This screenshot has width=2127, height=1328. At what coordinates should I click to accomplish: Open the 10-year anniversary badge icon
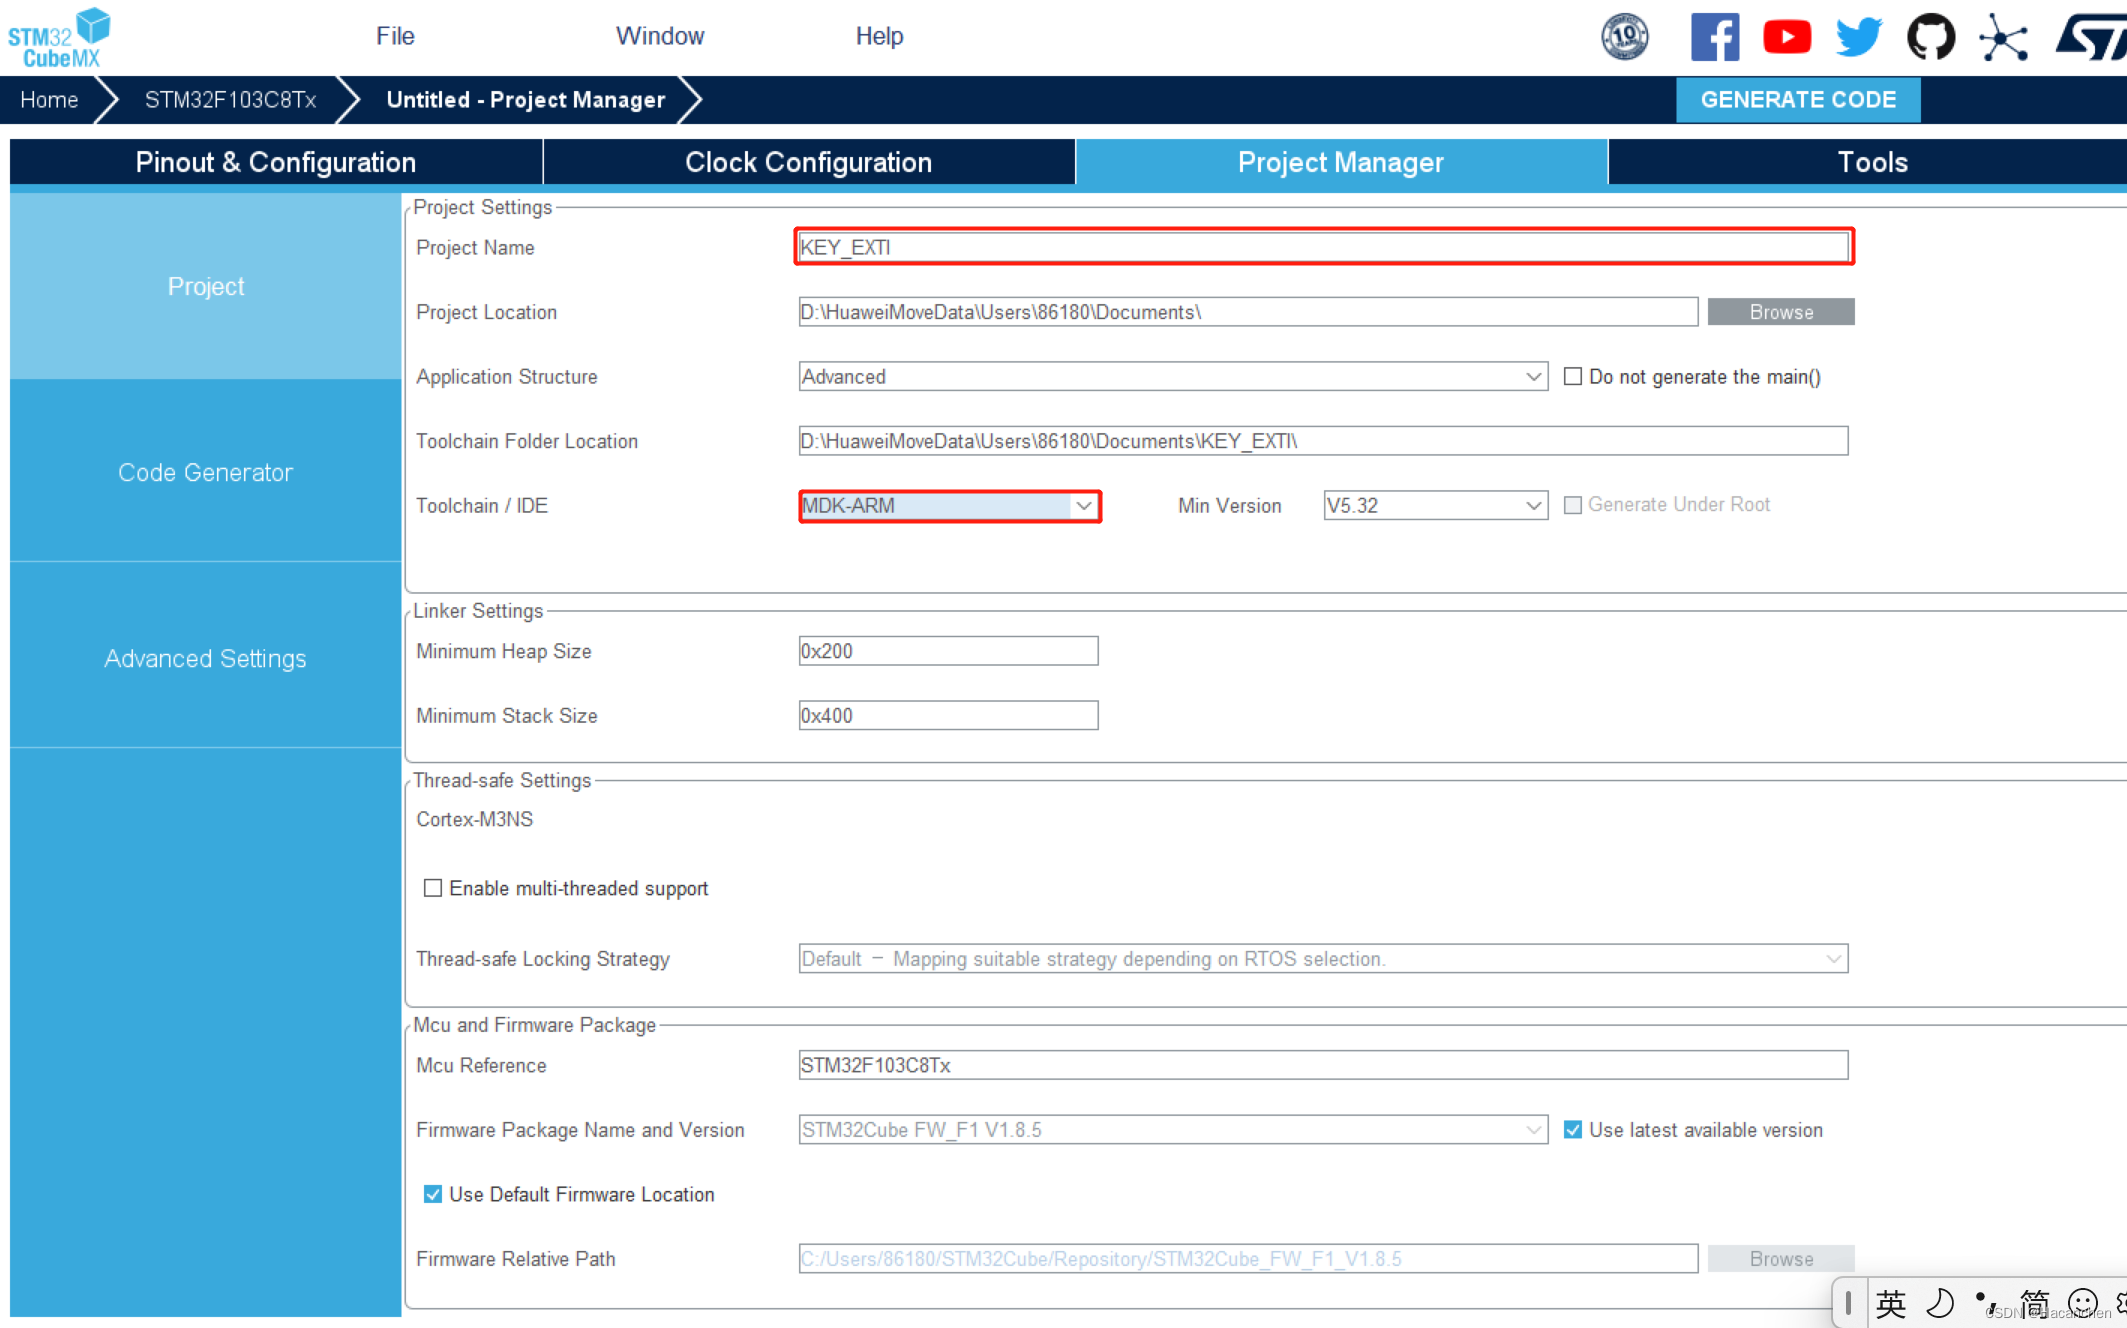1625,38
